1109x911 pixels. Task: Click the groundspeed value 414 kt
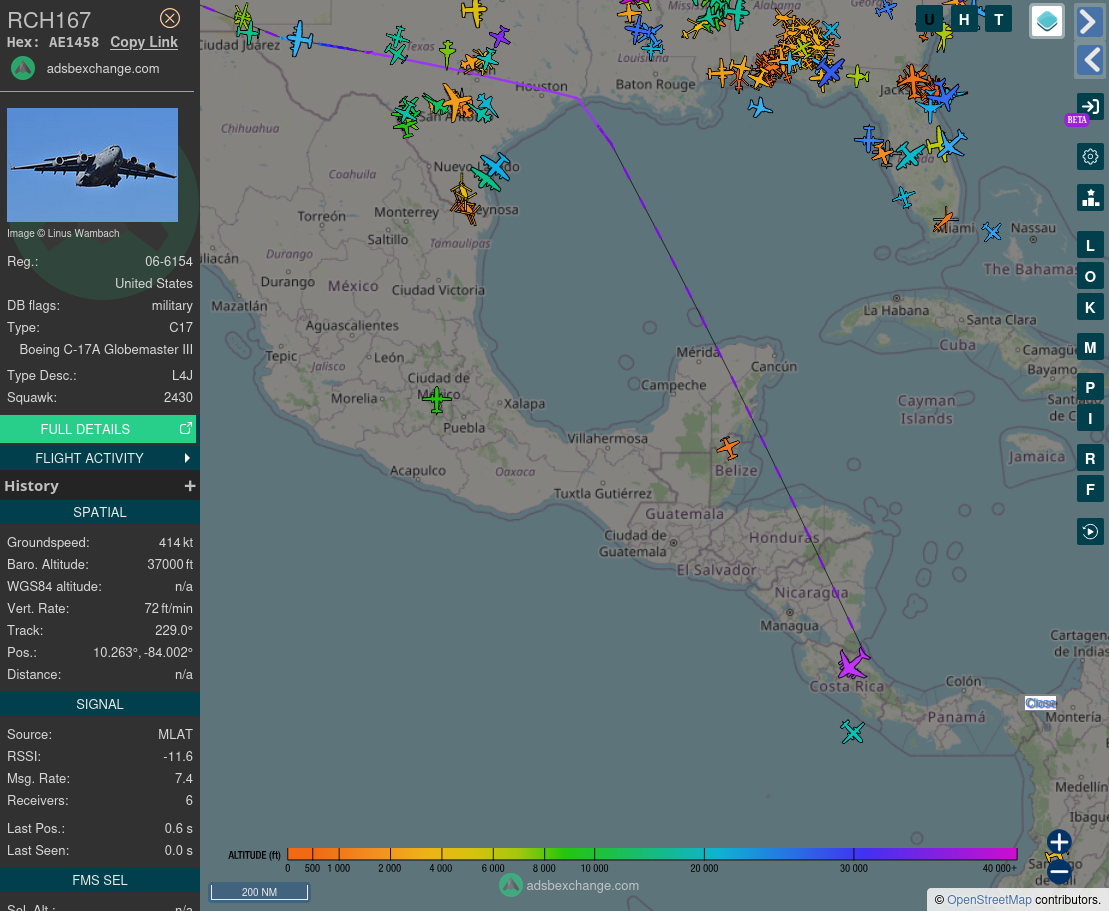click(176, 542)
